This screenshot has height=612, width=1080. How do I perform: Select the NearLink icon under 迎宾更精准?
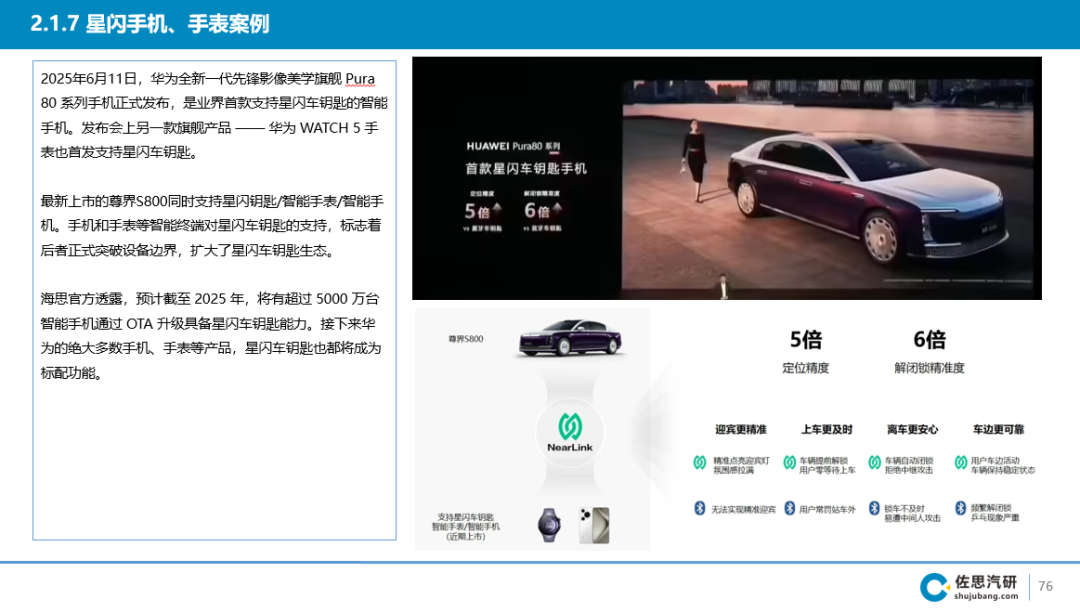pyautogui.click(x=700, y=462)
